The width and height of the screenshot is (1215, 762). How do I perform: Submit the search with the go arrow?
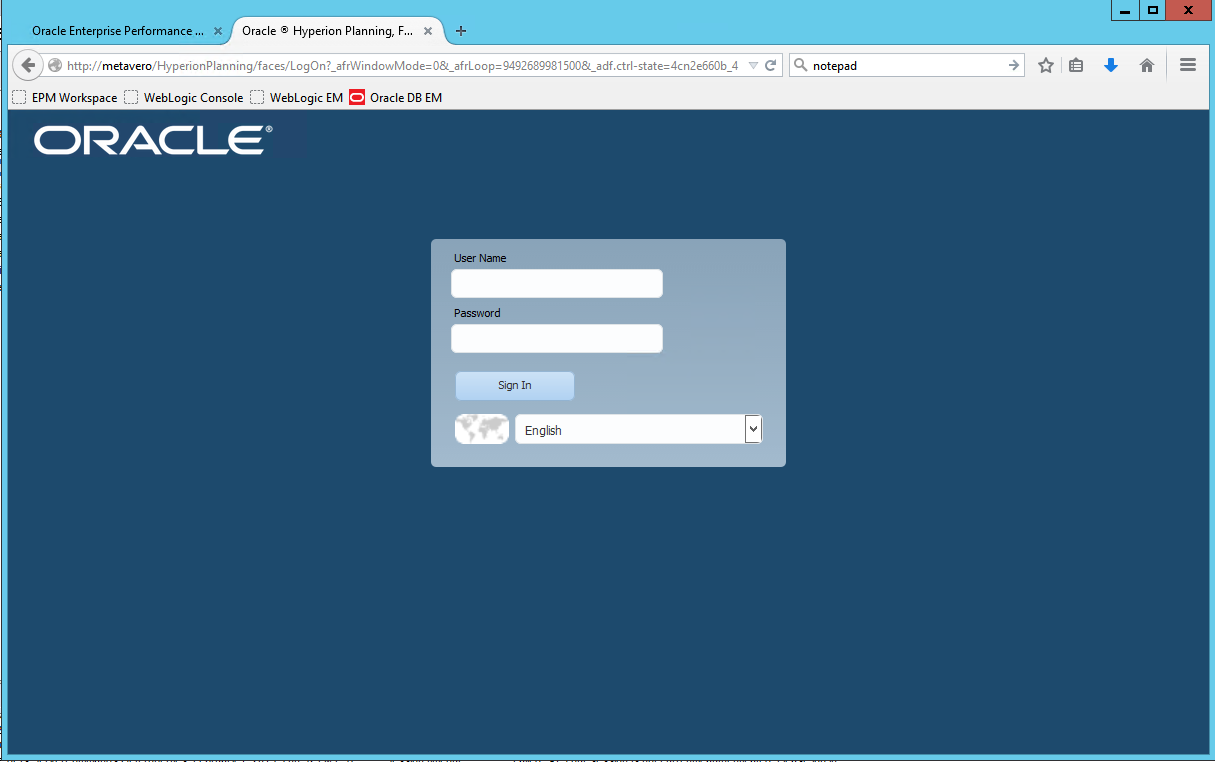(1014, 65)
